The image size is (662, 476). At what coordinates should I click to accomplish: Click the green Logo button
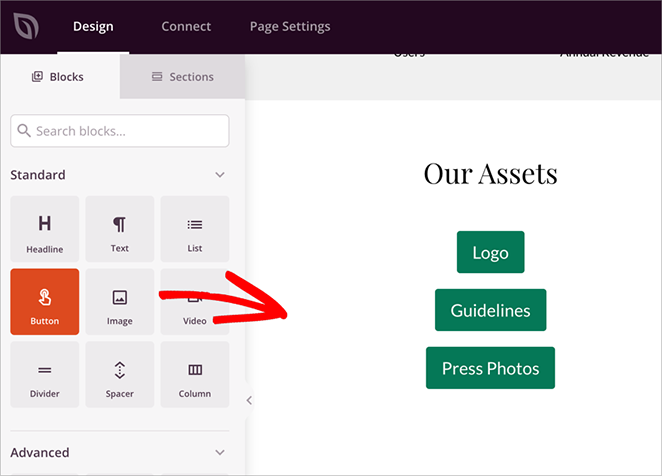[x=490, y=252]
